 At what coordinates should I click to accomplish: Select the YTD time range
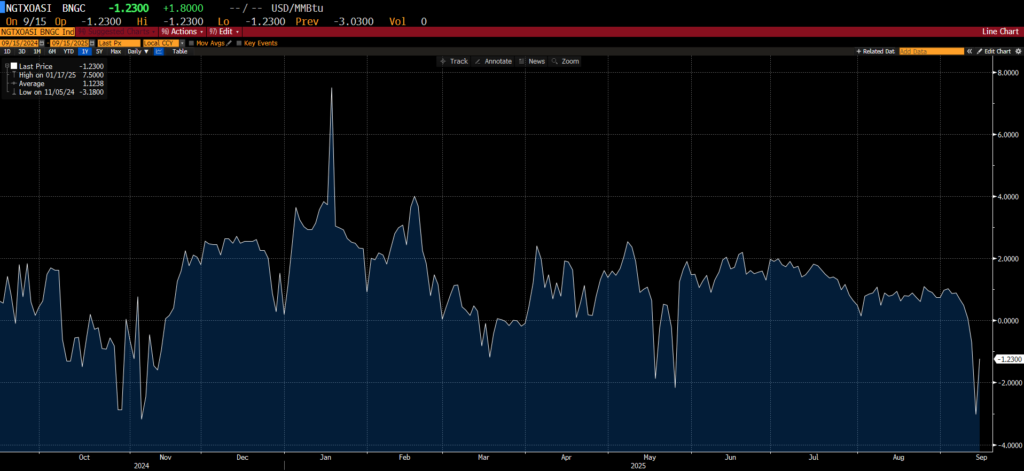(69, 51)
